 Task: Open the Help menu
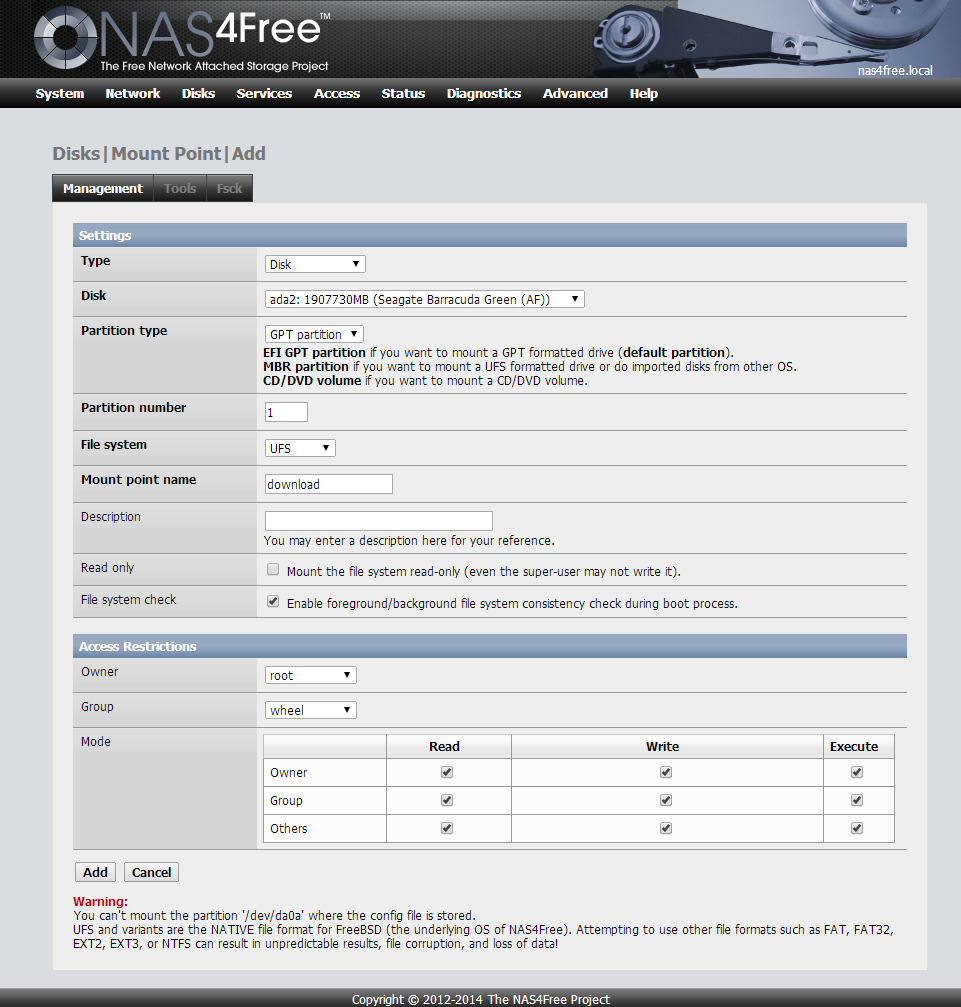pyautogui.click(x=644, y=94)
